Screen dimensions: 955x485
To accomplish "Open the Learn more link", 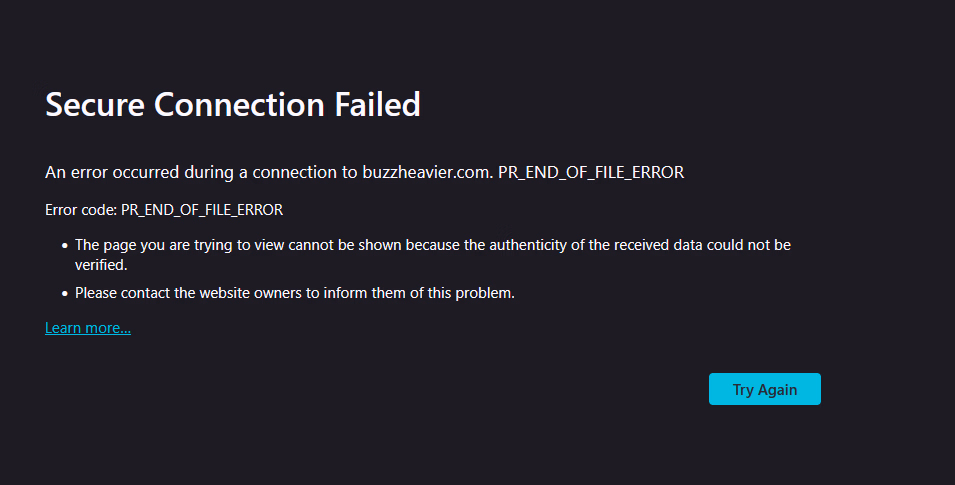I will 88,328.
